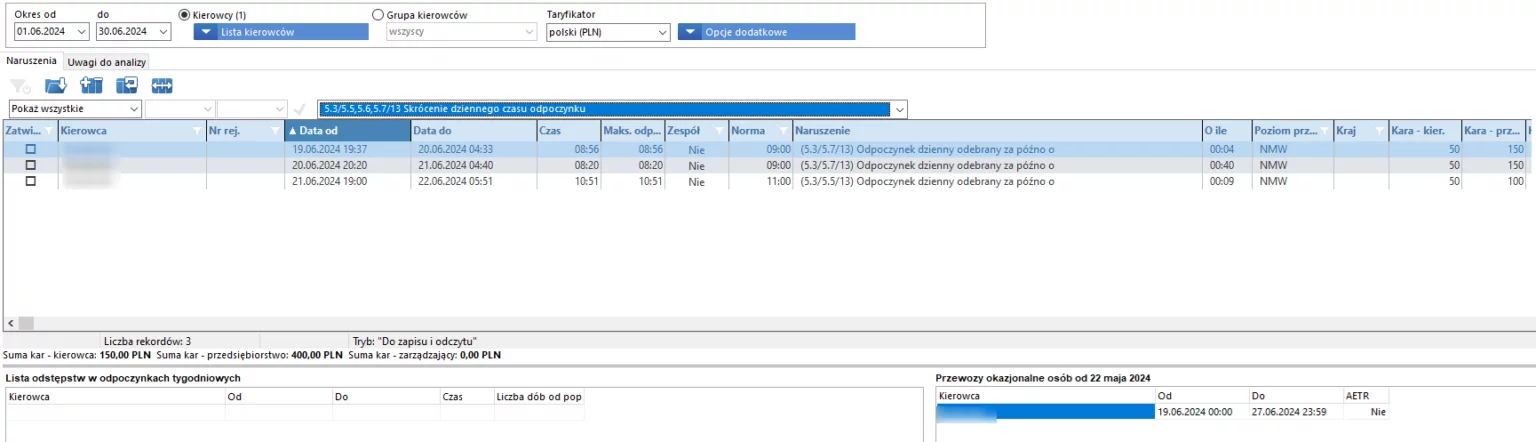
Task: Click the clear filter funnel toolbar icon
Action: pyautogui.click(x=19, y=87)
